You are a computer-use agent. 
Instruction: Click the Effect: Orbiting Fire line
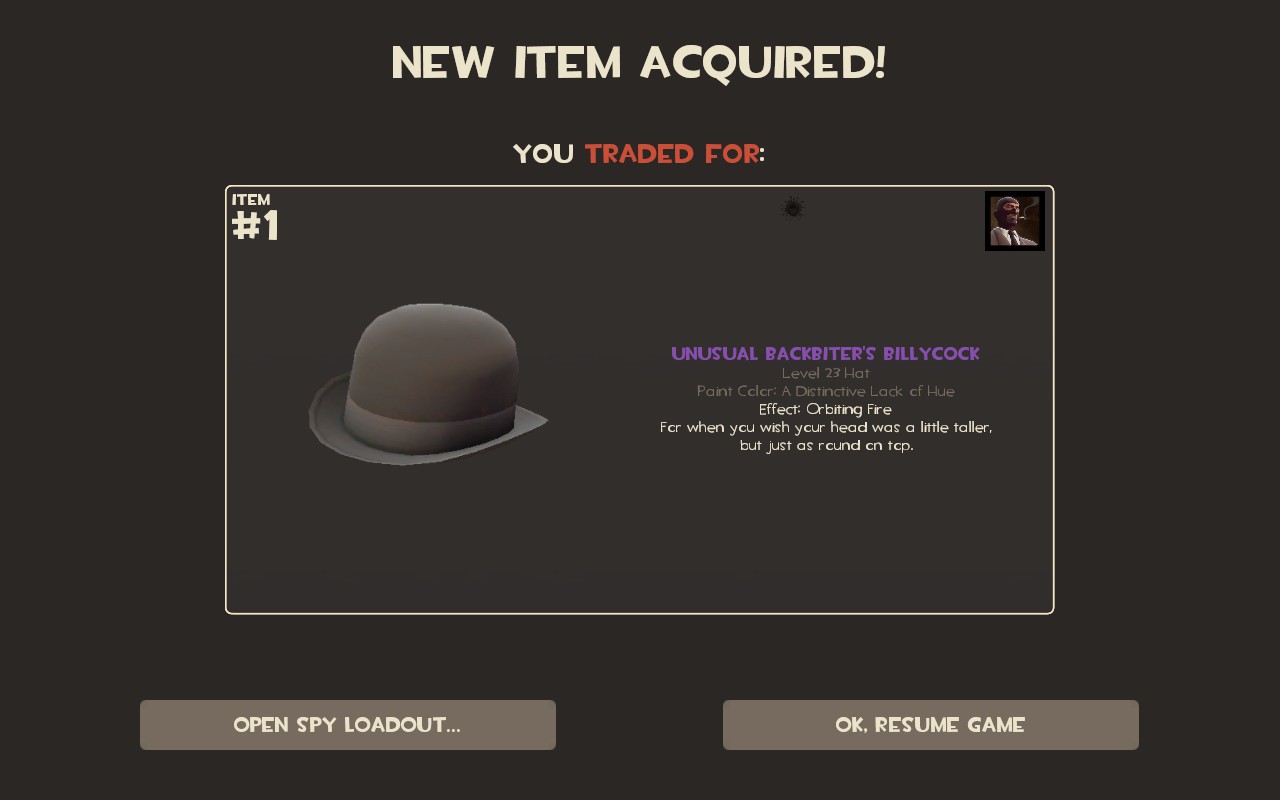[x=826, y=409]
